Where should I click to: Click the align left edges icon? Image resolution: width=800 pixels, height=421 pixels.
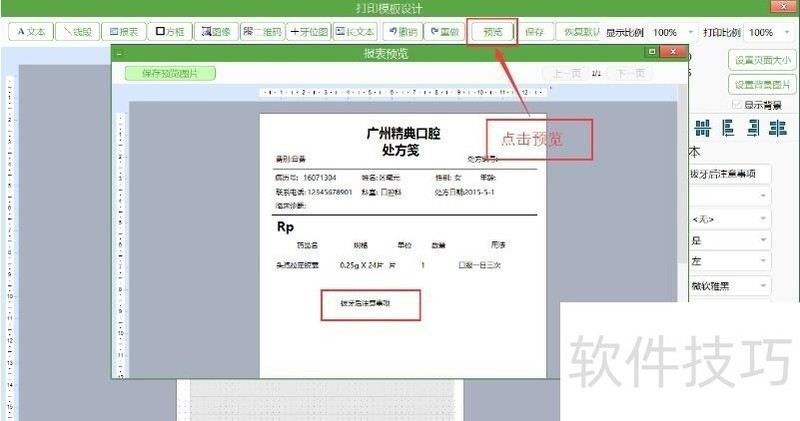pos(728,128)
